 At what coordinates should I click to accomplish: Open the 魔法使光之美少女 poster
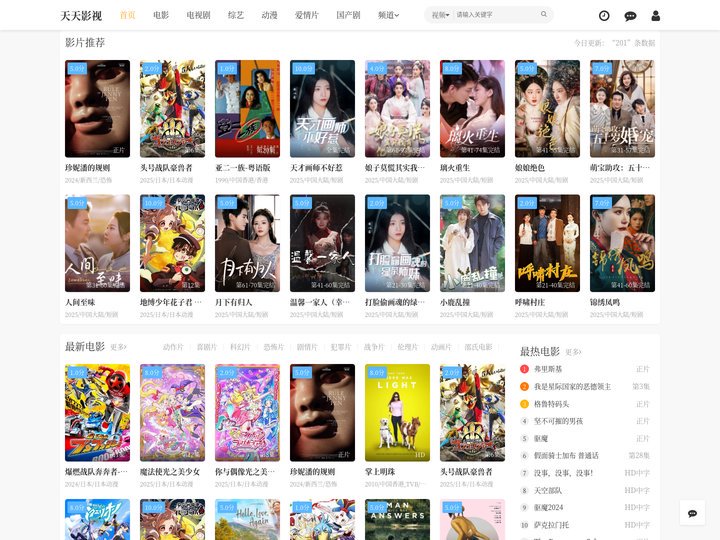coord(172,413)
